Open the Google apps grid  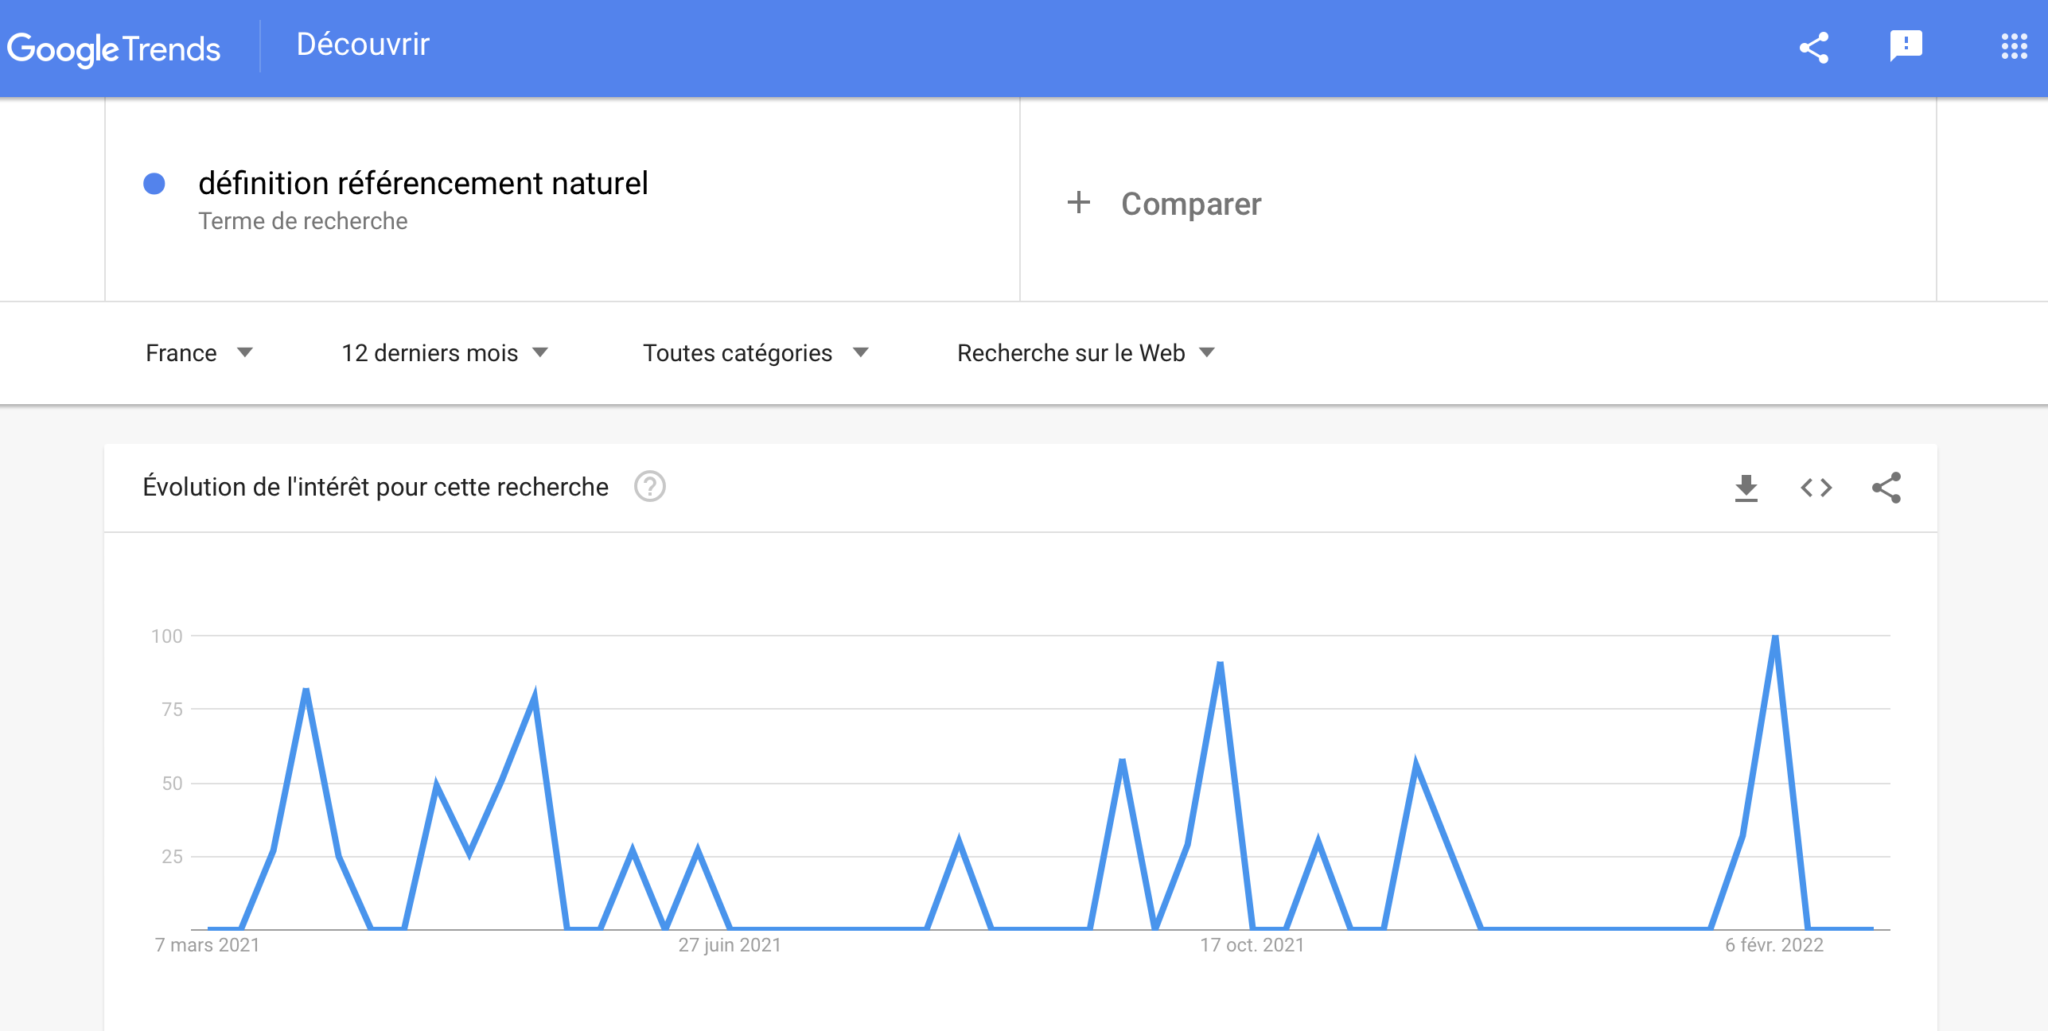(2014, 46)
